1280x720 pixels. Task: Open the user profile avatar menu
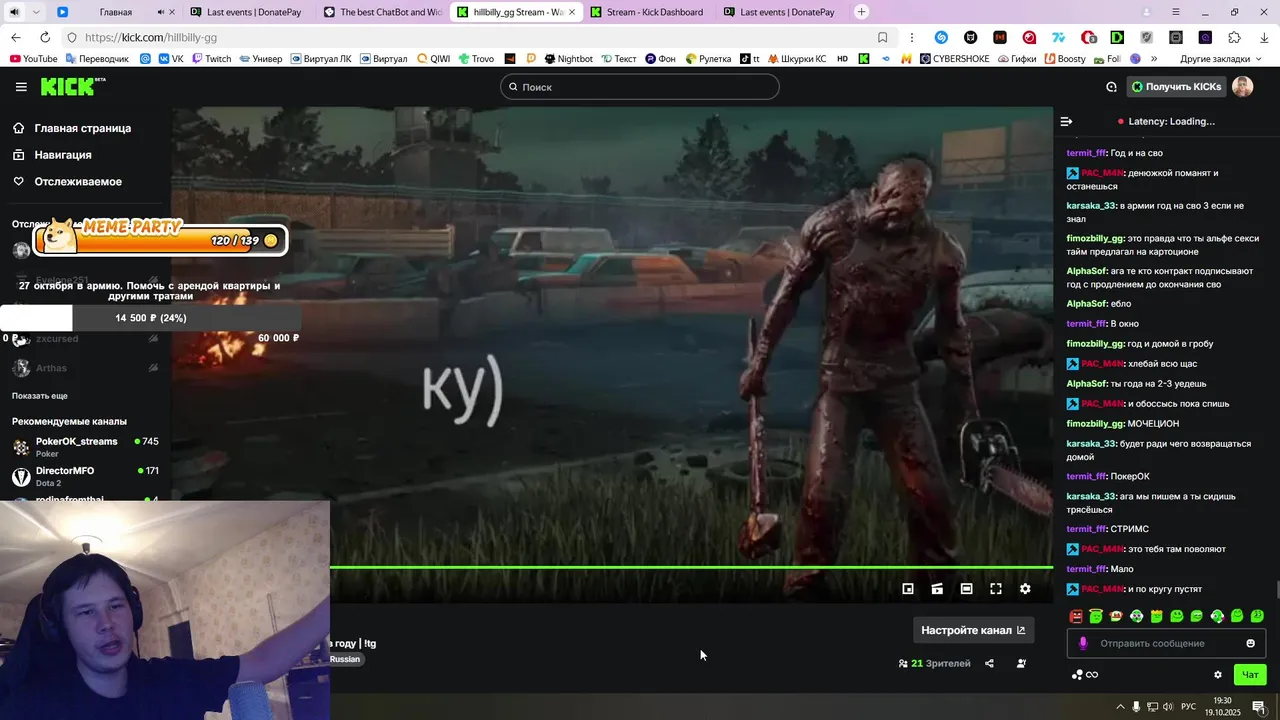pos(1243,87)
